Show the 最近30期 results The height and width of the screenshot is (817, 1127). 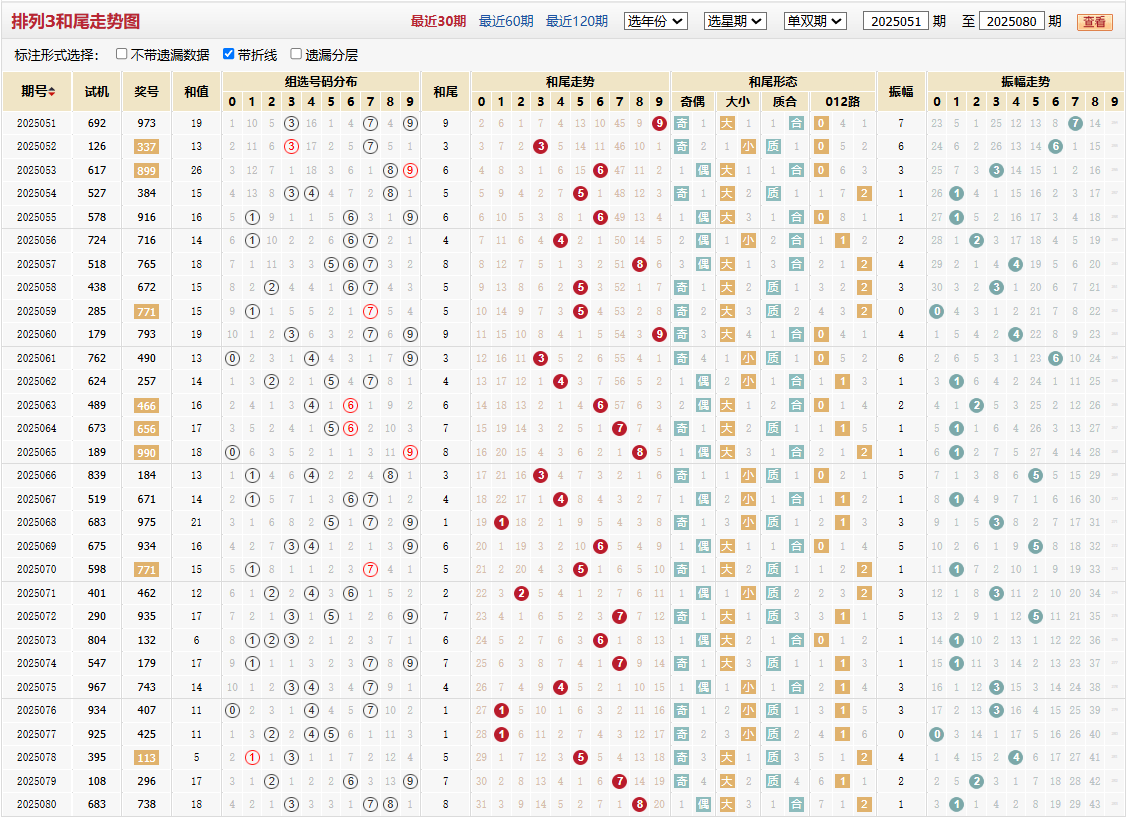(x=438, y=22)
